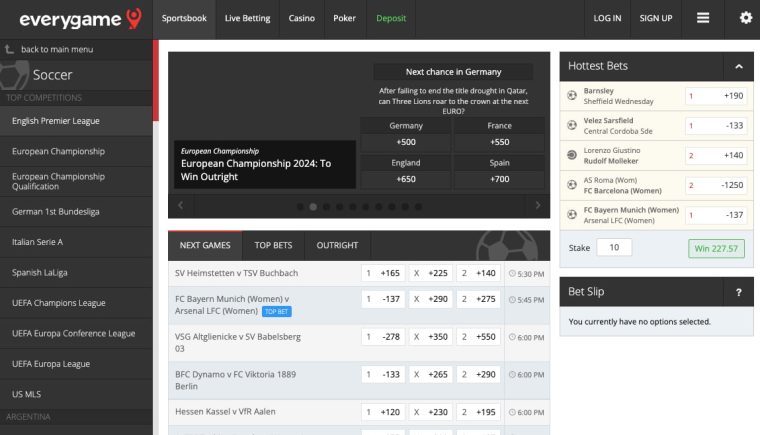Open the European Championship 2024 outright banner

tap(265, 164)
